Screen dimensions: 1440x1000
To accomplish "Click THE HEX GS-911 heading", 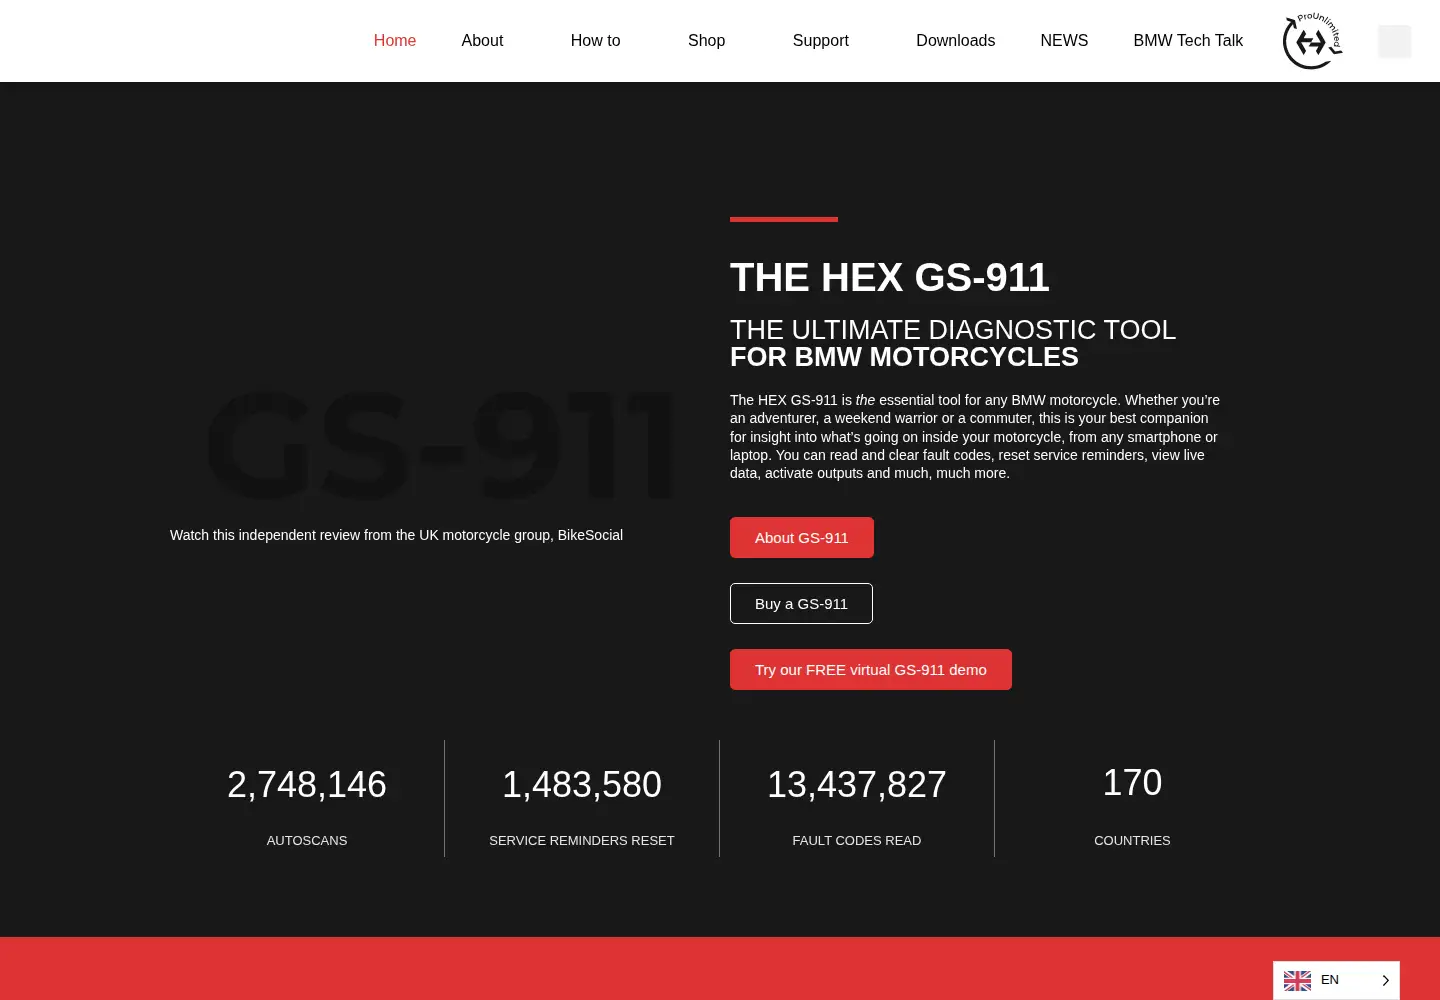I will [x=890, y=277].
